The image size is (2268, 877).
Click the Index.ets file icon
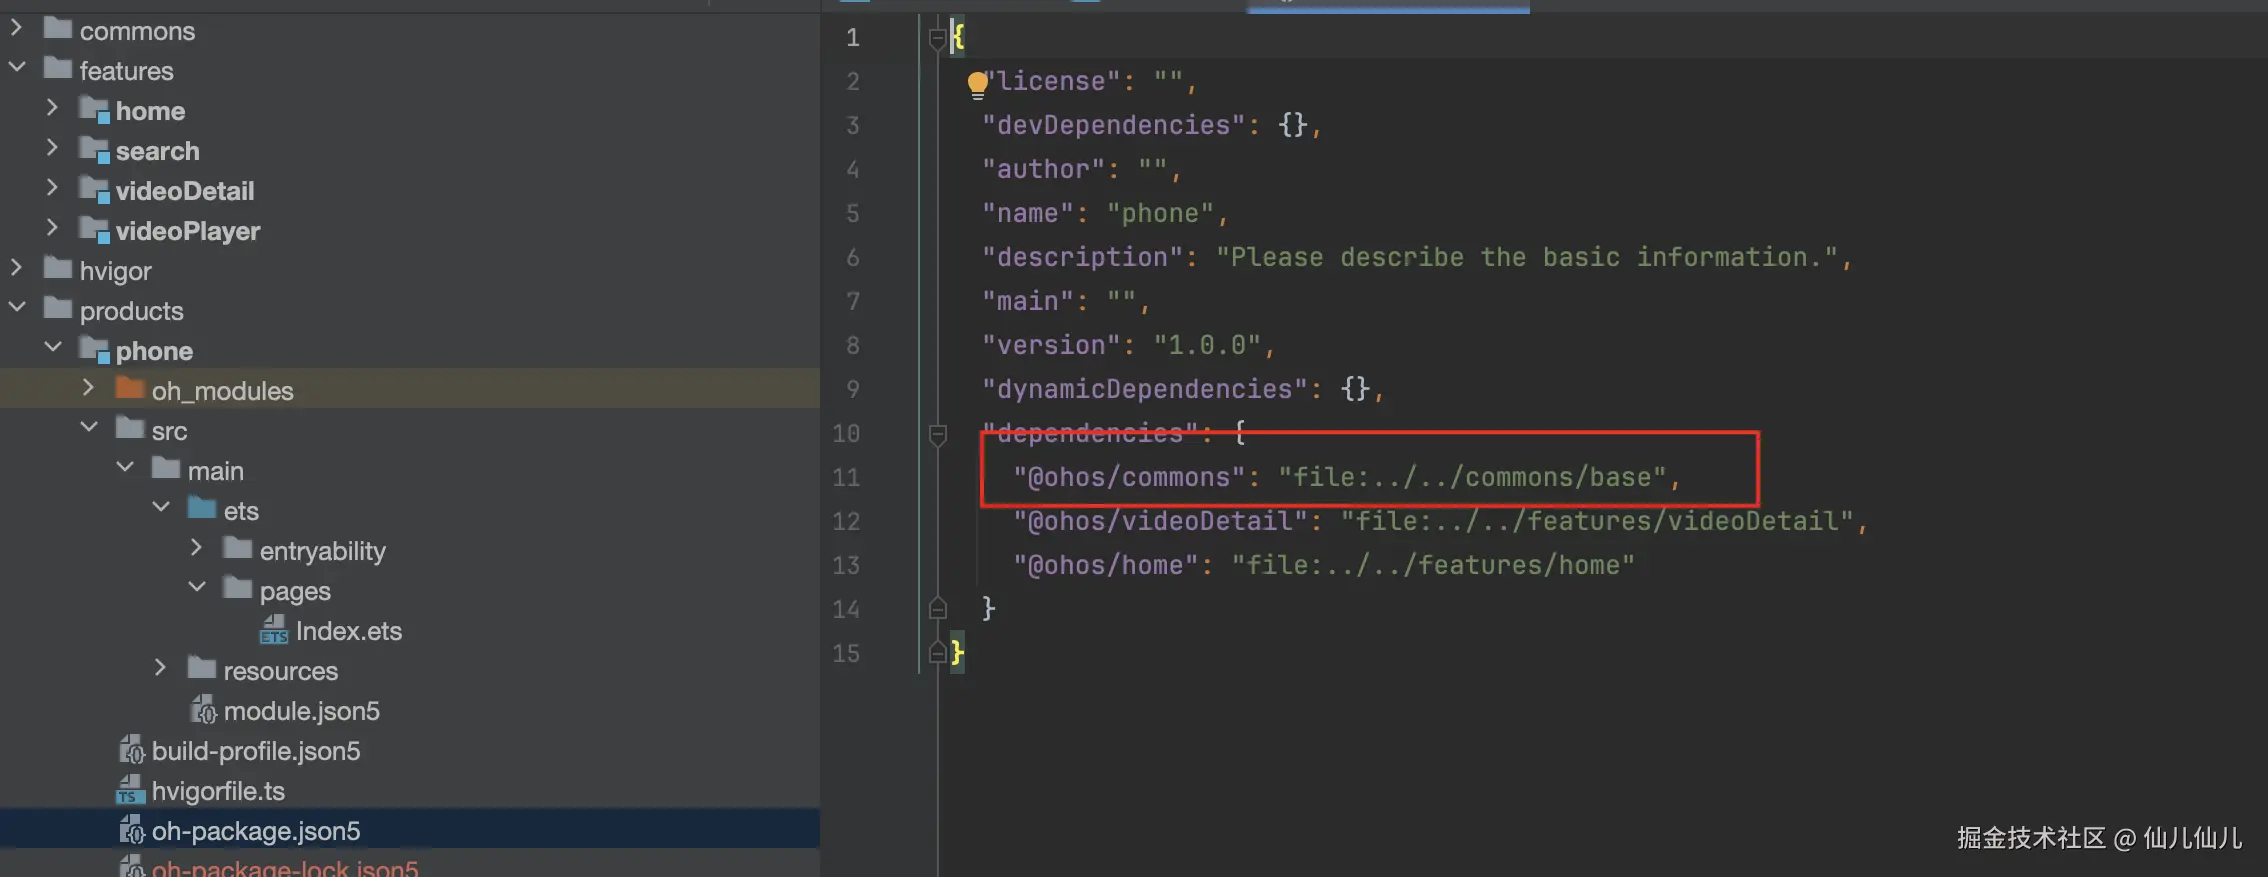coord(274,630)
